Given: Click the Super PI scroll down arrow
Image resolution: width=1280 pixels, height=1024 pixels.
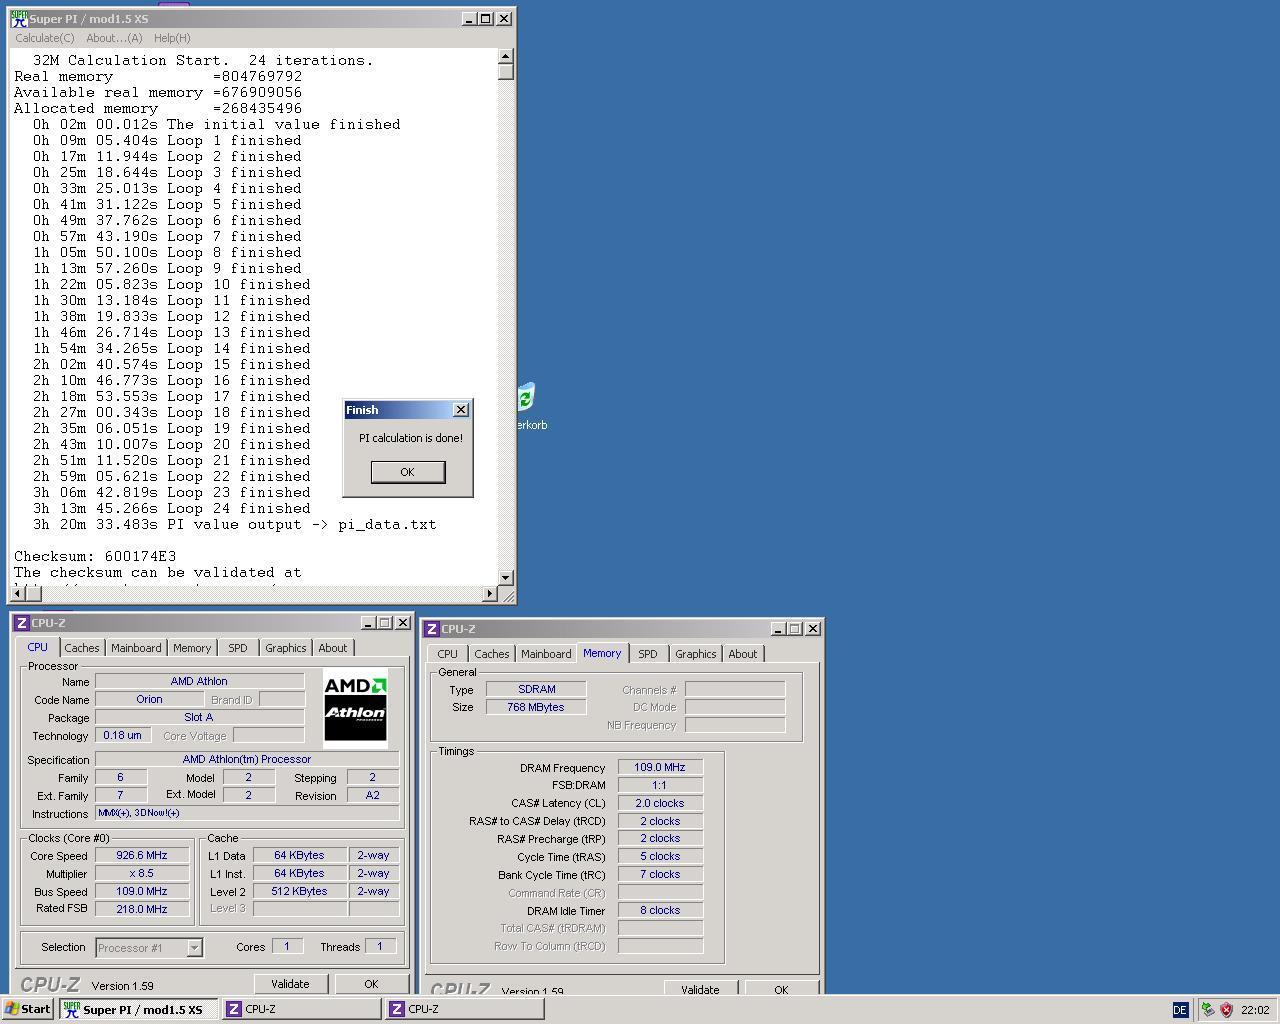Looking at the screenshot, I should coord(506,577).
